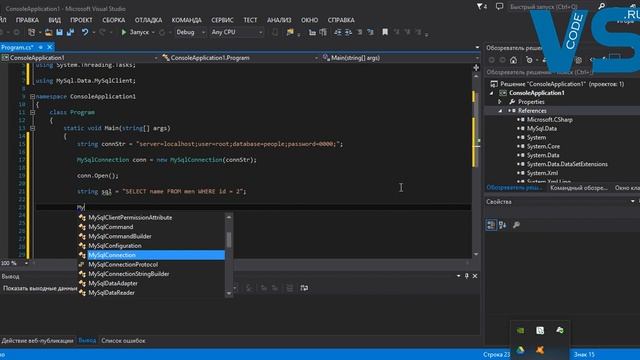
Task: Switch to the Список ошибок tab
Action: point(123,340)
